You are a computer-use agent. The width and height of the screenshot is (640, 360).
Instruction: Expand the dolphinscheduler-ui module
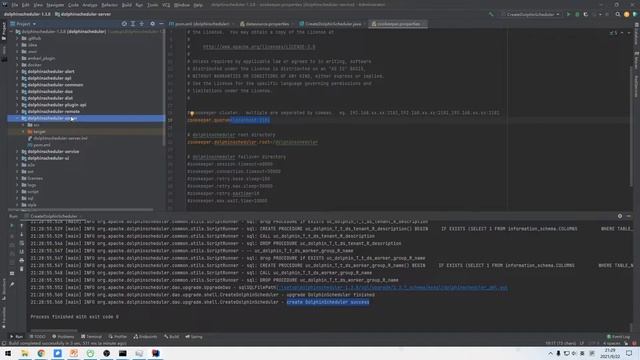pyautogui.click(x=18, y=158)
